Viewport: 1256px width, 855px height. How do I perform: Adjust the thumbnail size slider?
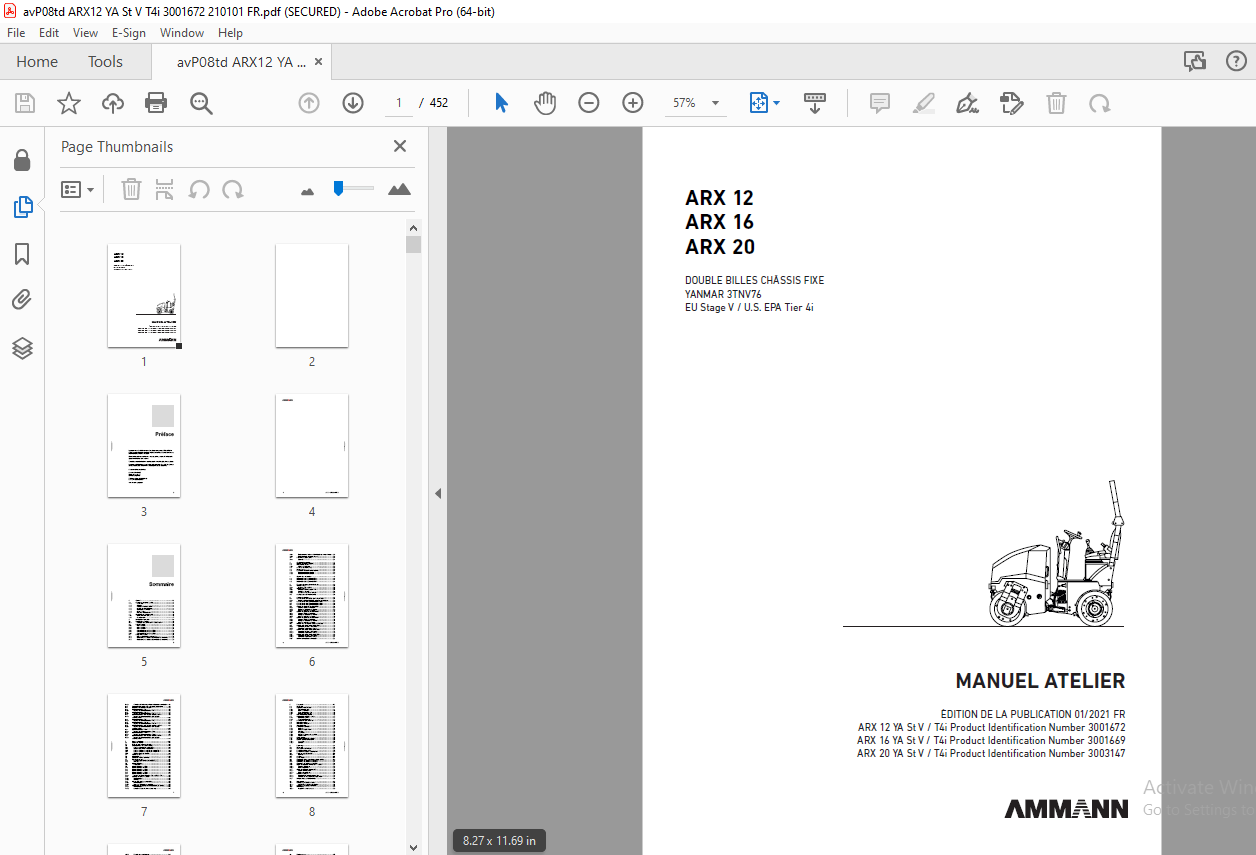coord(339,188)
